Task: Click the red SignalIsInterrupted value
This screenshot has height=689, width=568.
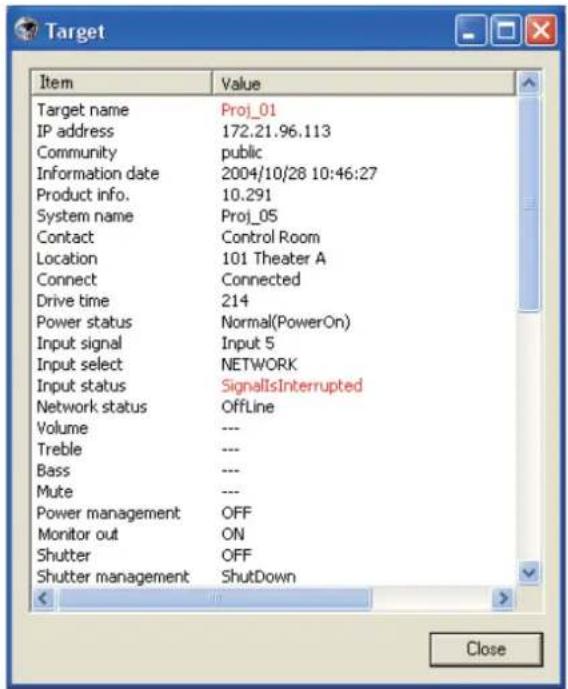Action: point(292,386)
